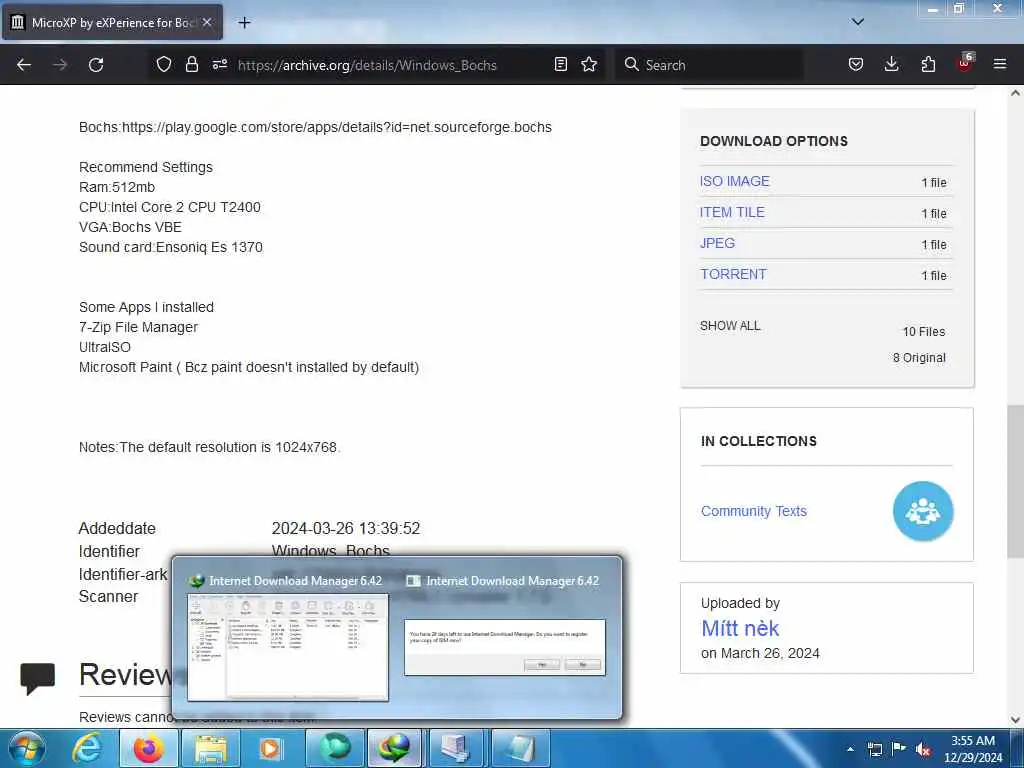The width and height of the screenshot is (1024, 768).
Task: Click the page vertical scrollbar thumb
Action: click(1015, 481)
